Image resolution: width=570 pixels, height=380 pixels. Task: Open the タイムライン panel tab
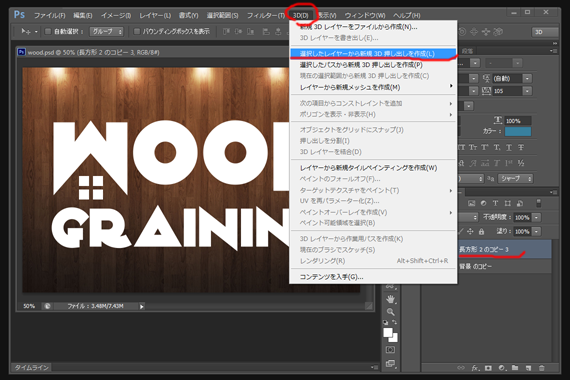(32, 368)
